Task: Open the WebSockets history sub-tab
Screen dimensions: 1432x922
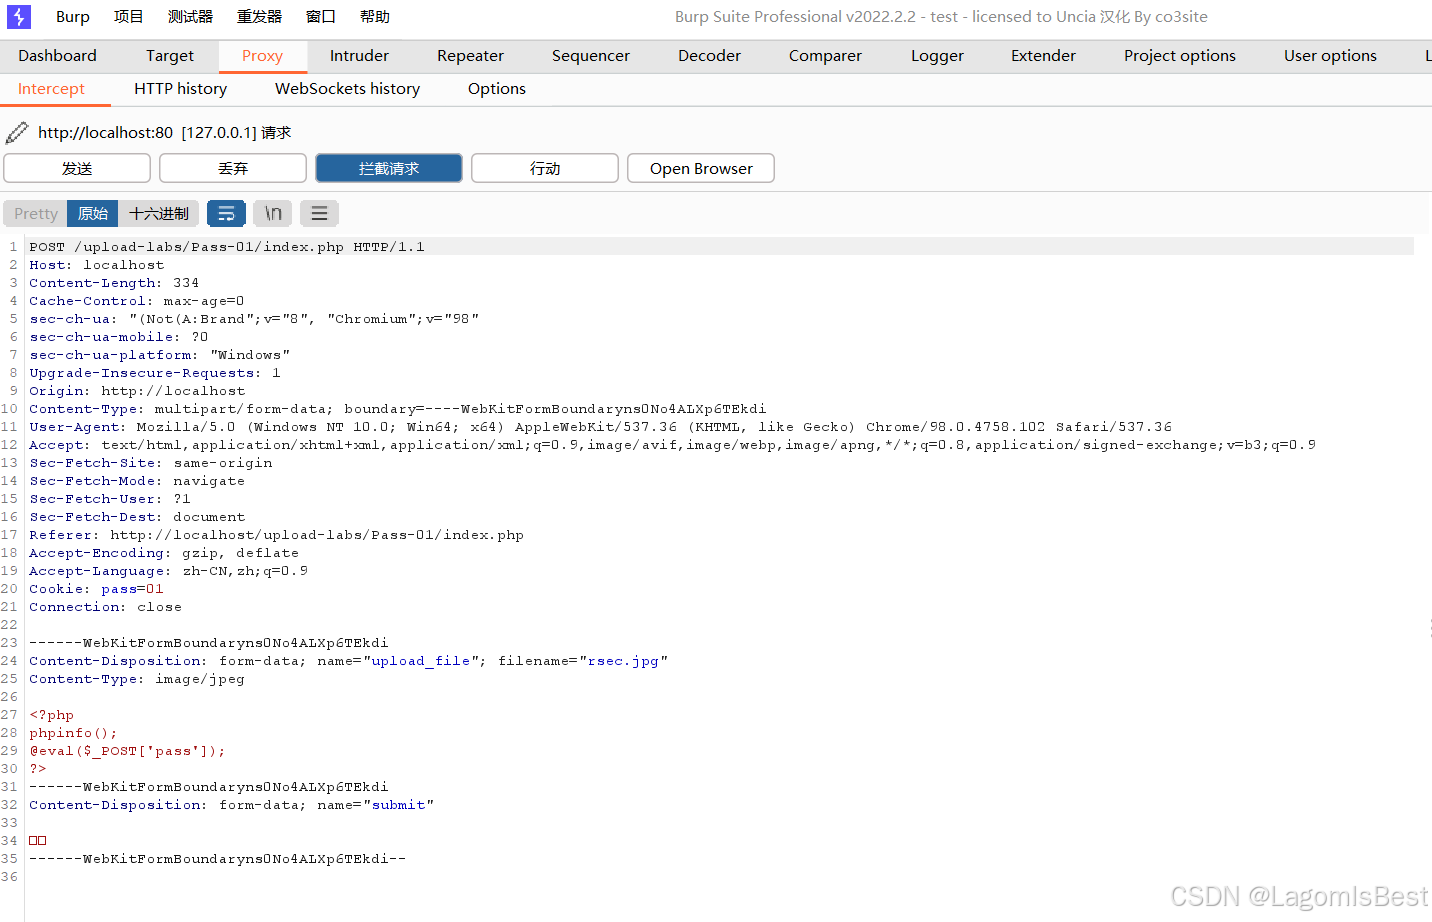Action: click(x=347, y=89)
